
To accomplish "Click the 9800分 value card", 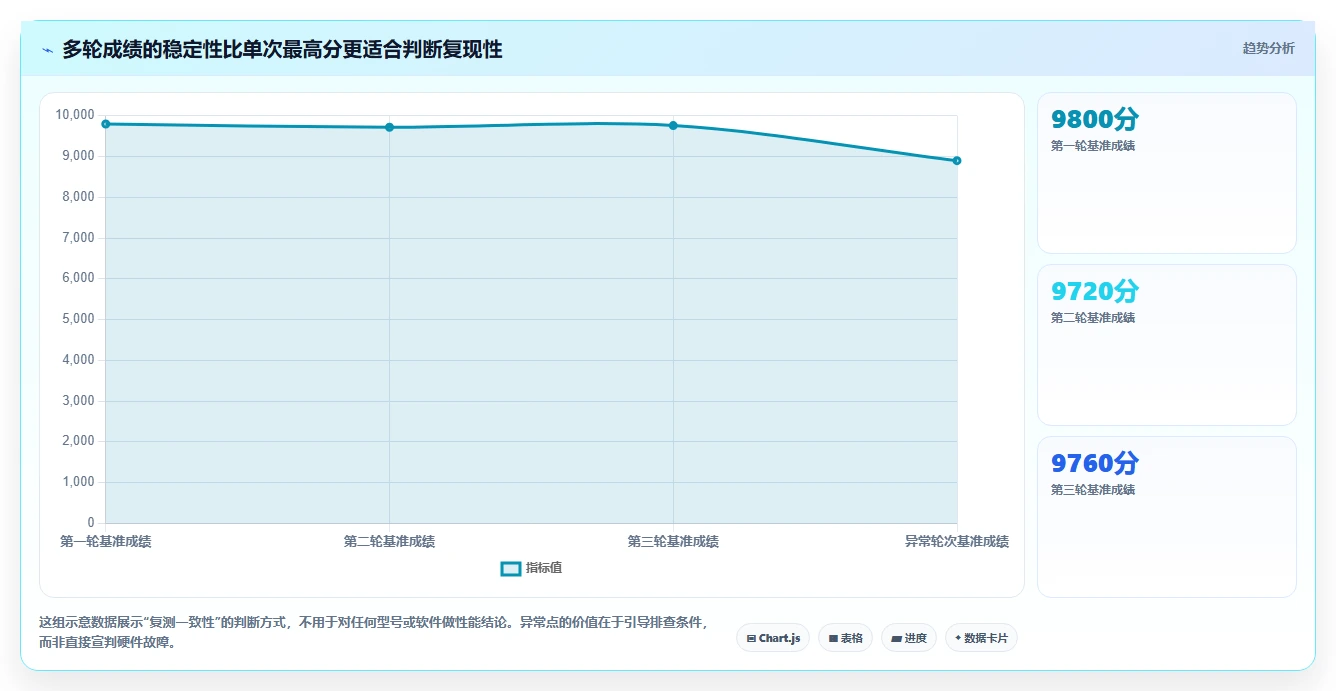I will [1167, 173].
